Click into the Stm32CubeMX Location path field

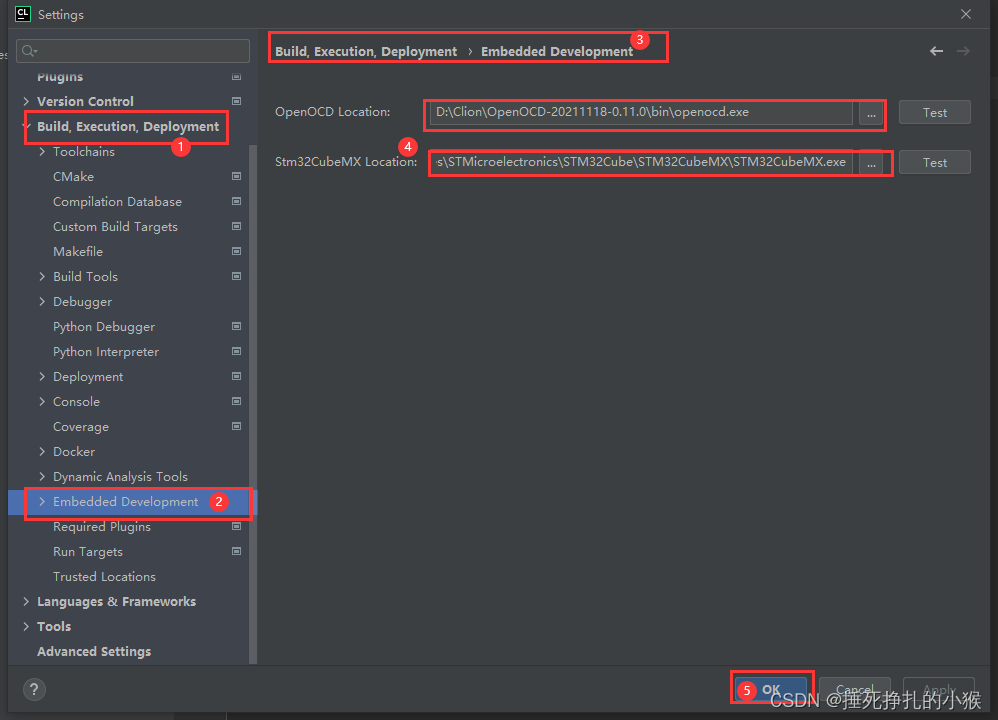[x=642, y=163]
